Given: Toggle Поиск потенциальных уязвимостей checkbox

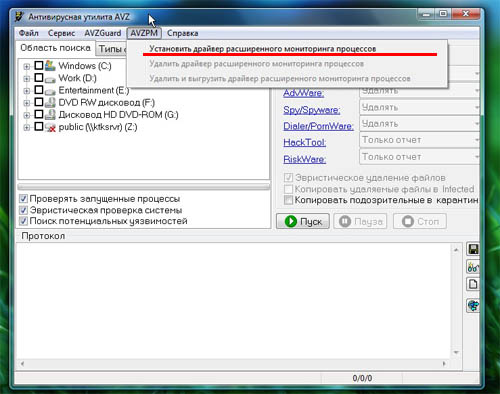Looking at the screenshot, I should pyautogui.click(x=23, y=221).
